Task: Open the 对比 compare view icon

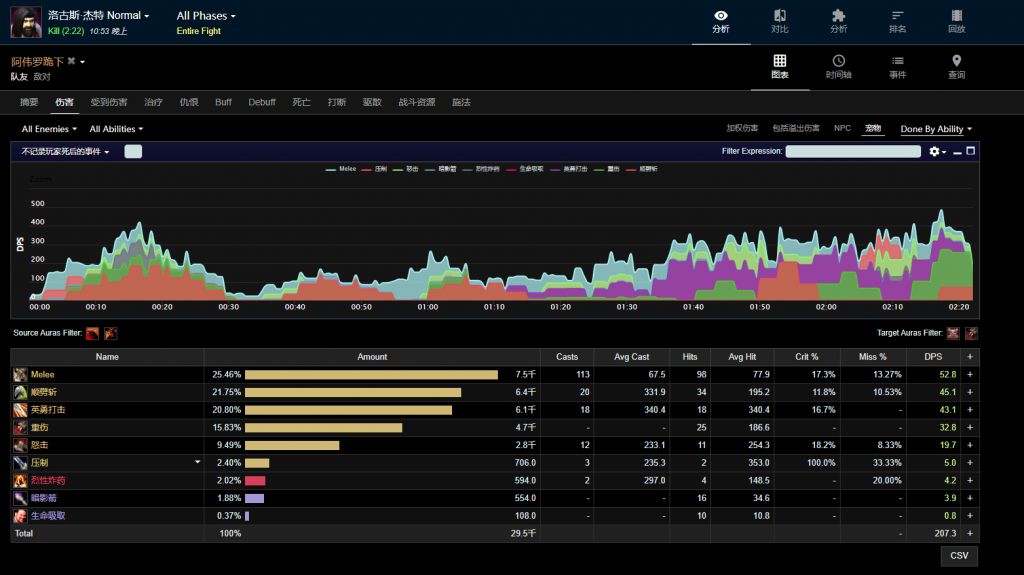Action: pyautogui.click(x=780, y=16)
